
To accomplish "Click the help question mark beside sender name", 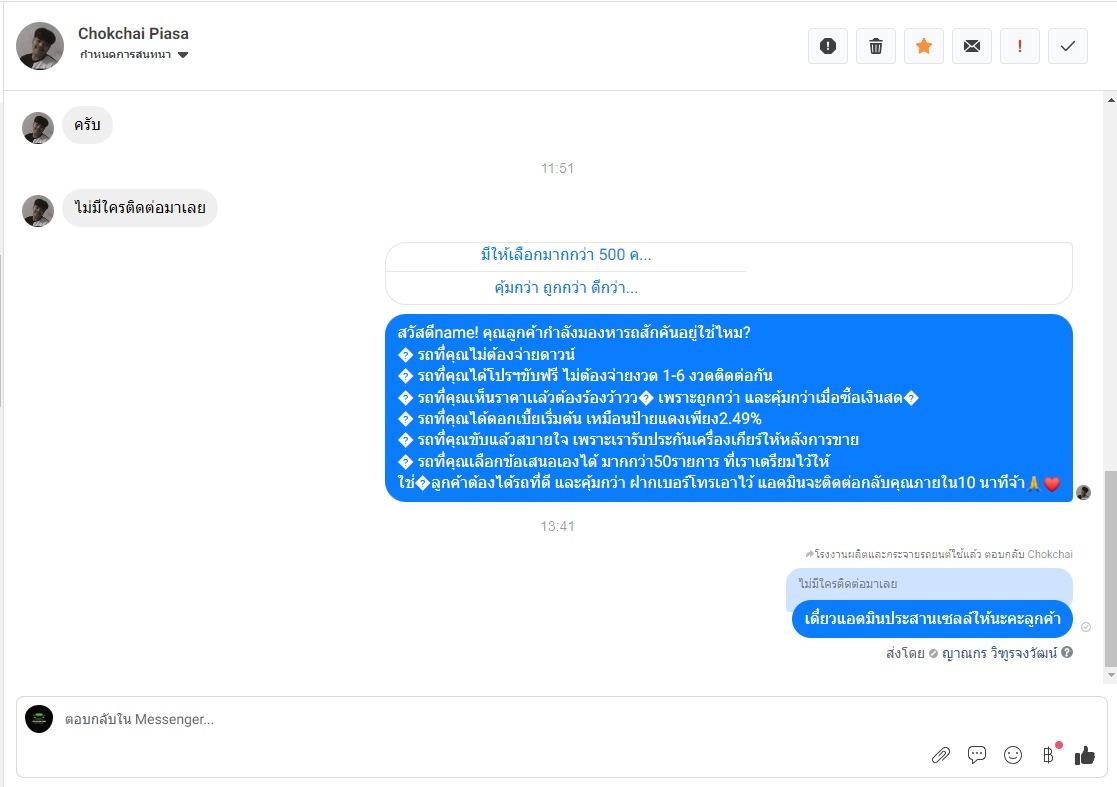I will click(1067, 652).
